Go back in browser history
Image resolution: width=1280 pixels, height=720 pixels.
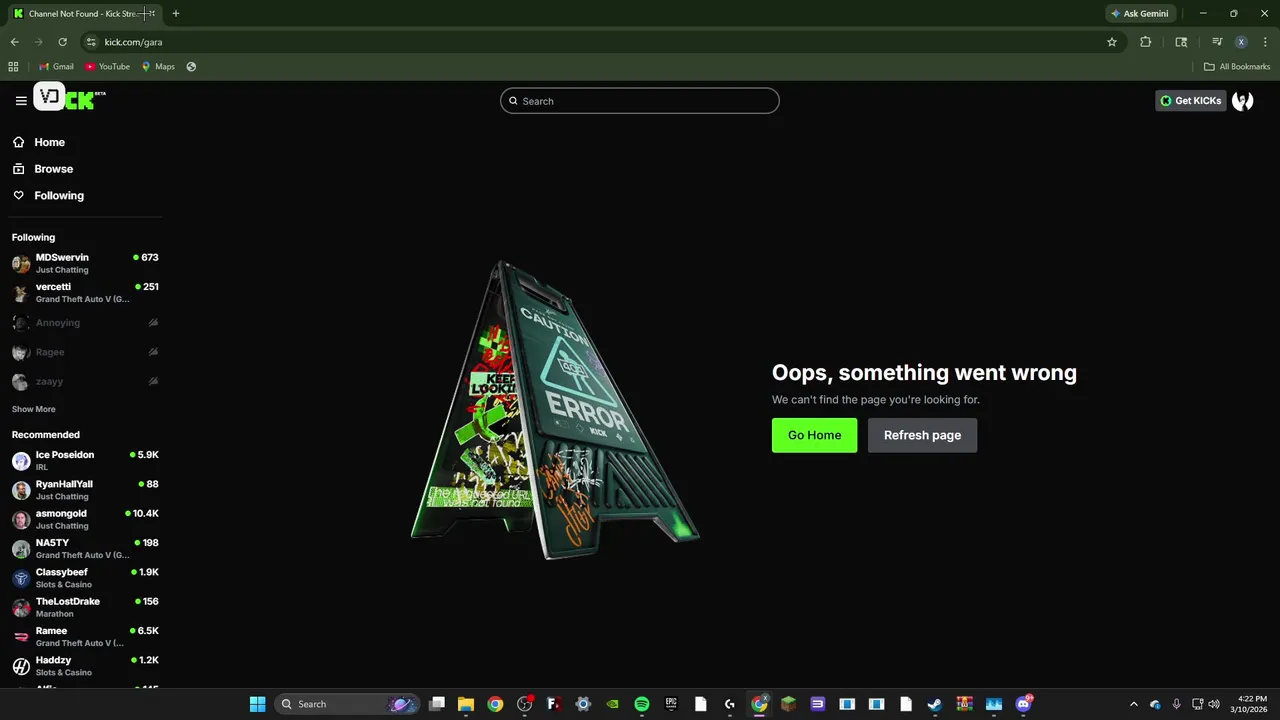pos(14,42)
